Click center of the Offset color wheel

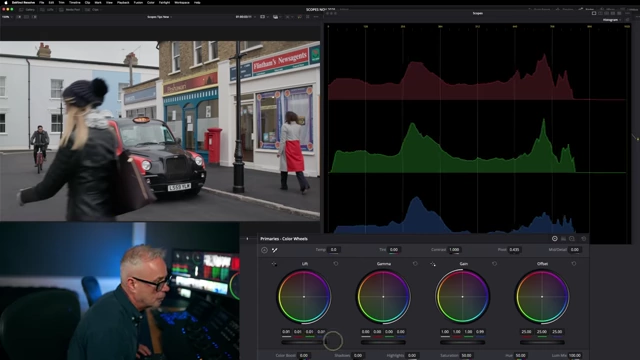coord(542,297)
